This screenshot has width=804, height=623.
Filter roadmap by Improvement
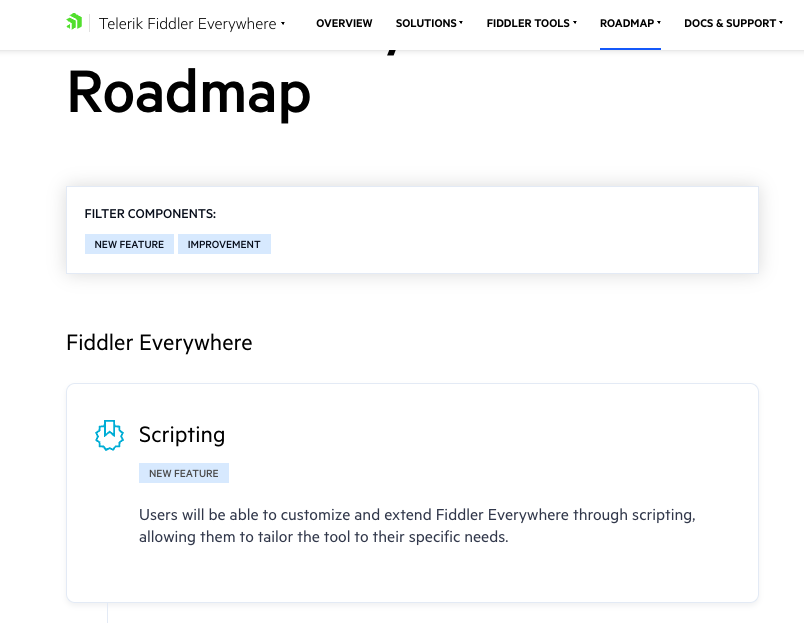click(x=224, y=244)
